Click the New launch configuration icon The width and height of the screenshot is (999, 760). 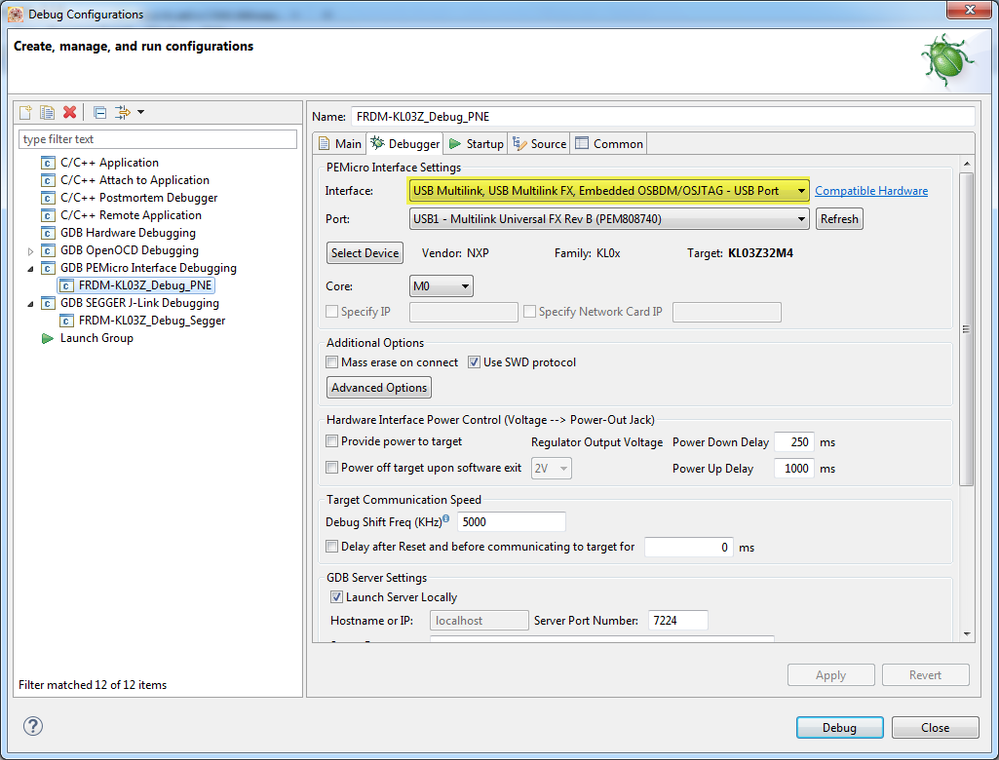(26, 112)
